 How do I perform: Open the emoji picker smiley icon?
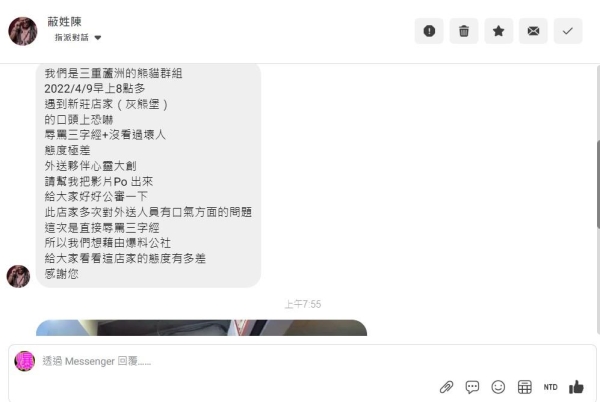click(x=498, y=387)
